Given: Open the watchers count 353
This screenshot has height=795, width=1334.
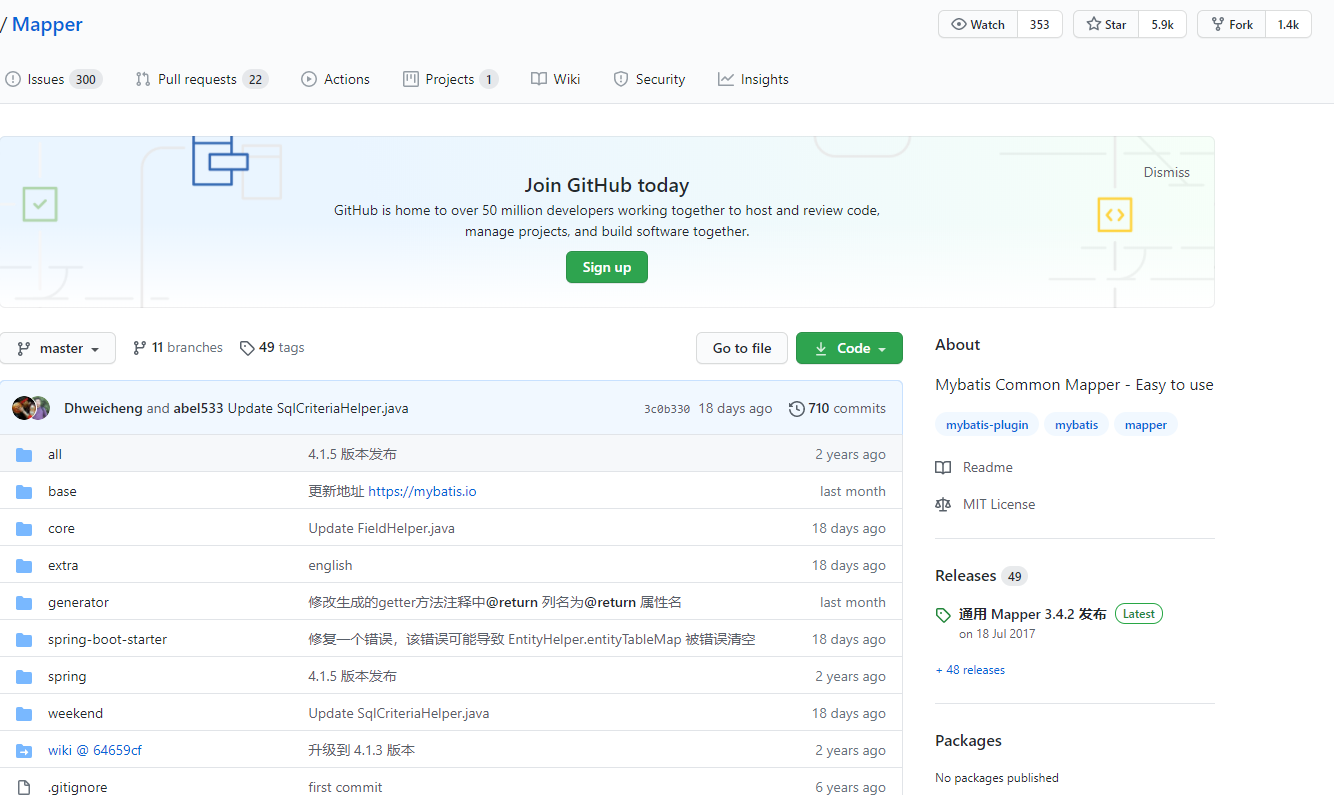Looking at the screenshot, I should pos(1040,25).
